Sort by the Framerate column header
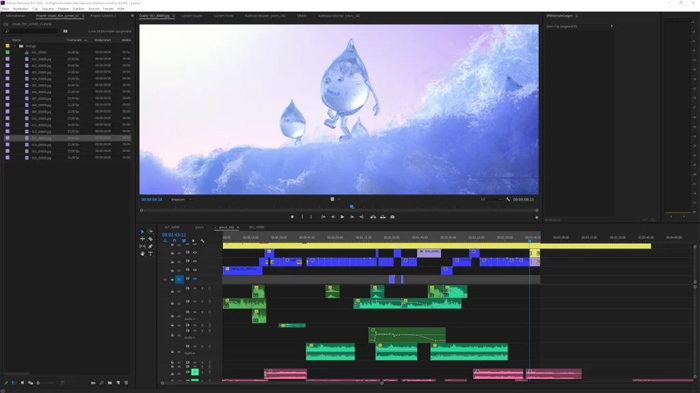This screenshot has height=393, width=700. (x=75, y=40)
